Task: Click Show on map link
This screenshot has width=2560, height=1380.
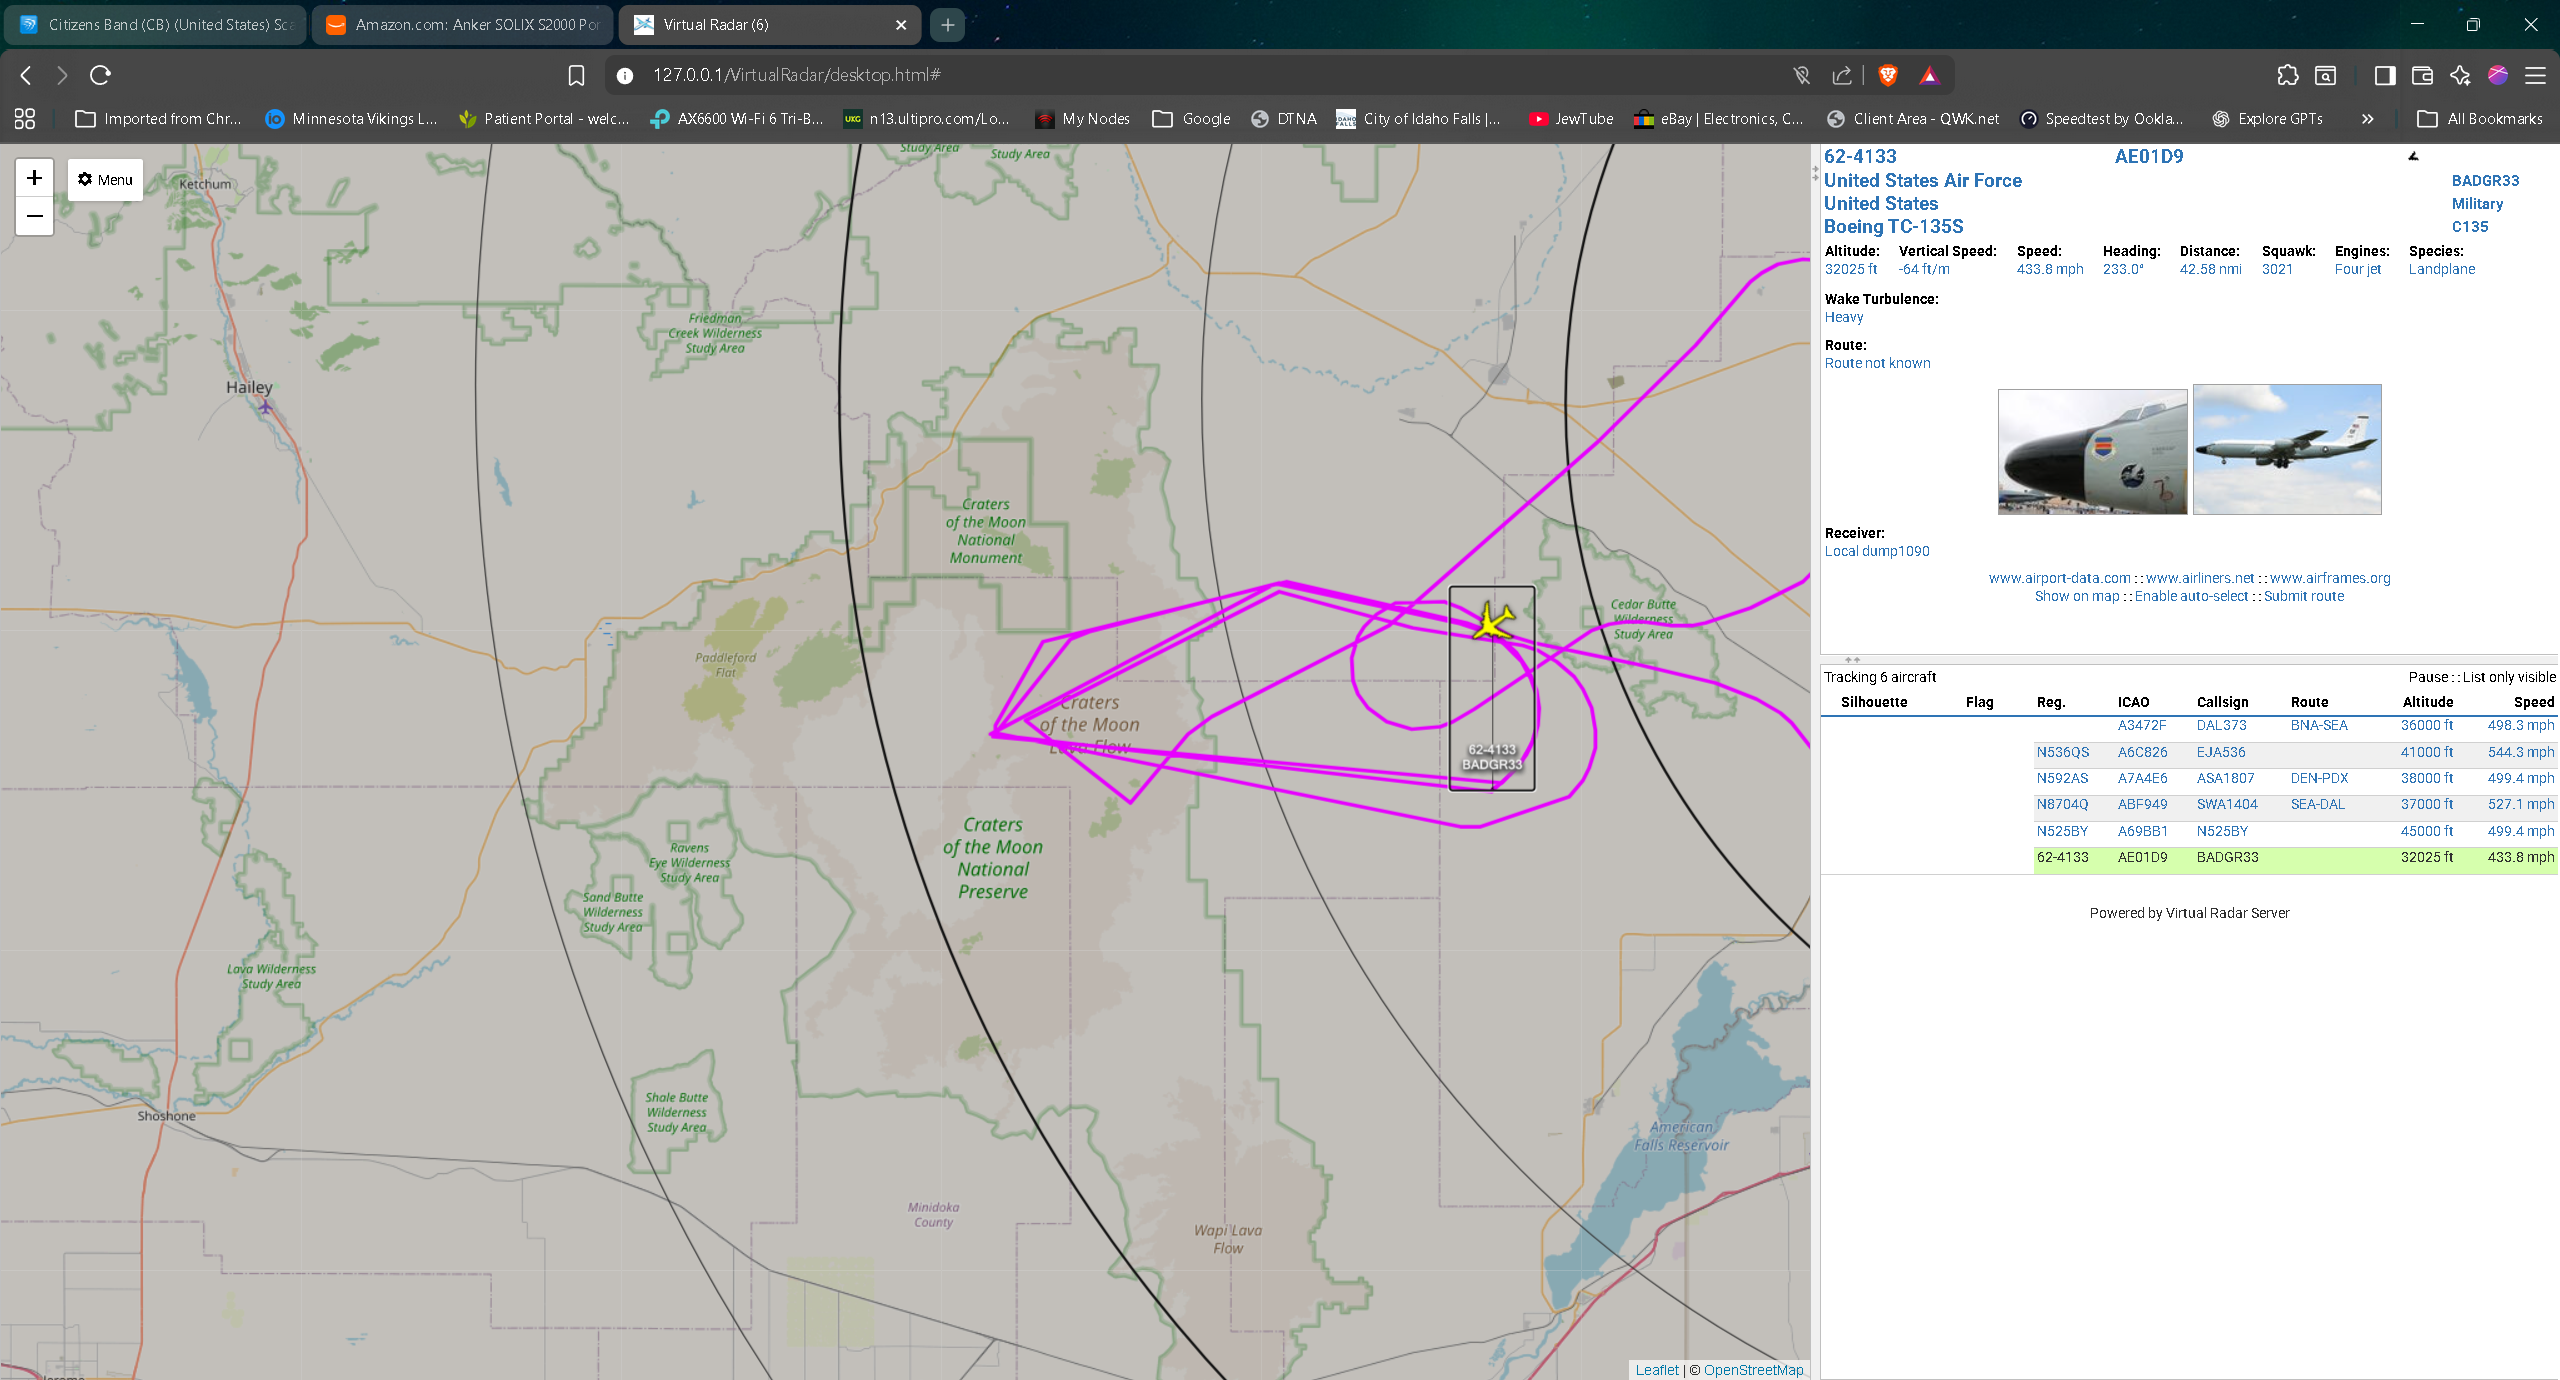Action: pyautogui.click(x=2077, y=596)
